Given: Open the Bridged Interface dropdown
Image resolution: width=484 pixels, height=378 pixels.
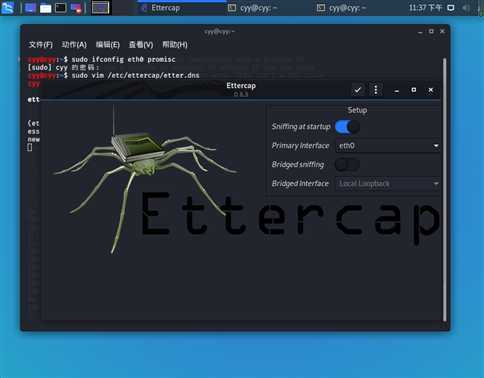Looking at the screenshot, I should [388, 184].
